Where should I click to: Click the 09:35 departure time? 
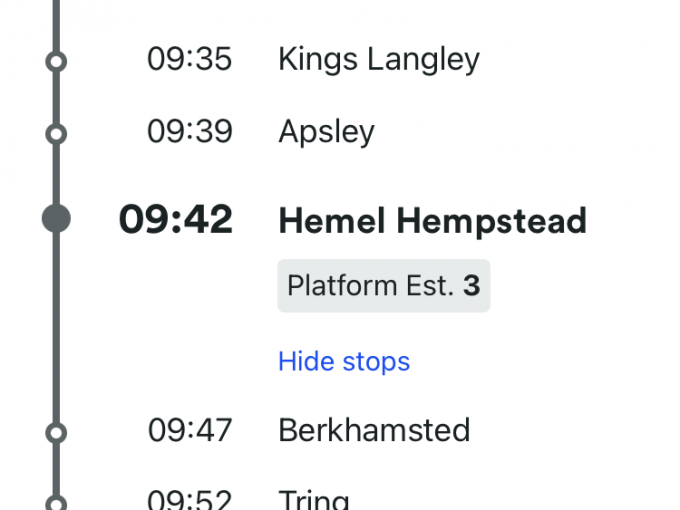coord(190,59)
